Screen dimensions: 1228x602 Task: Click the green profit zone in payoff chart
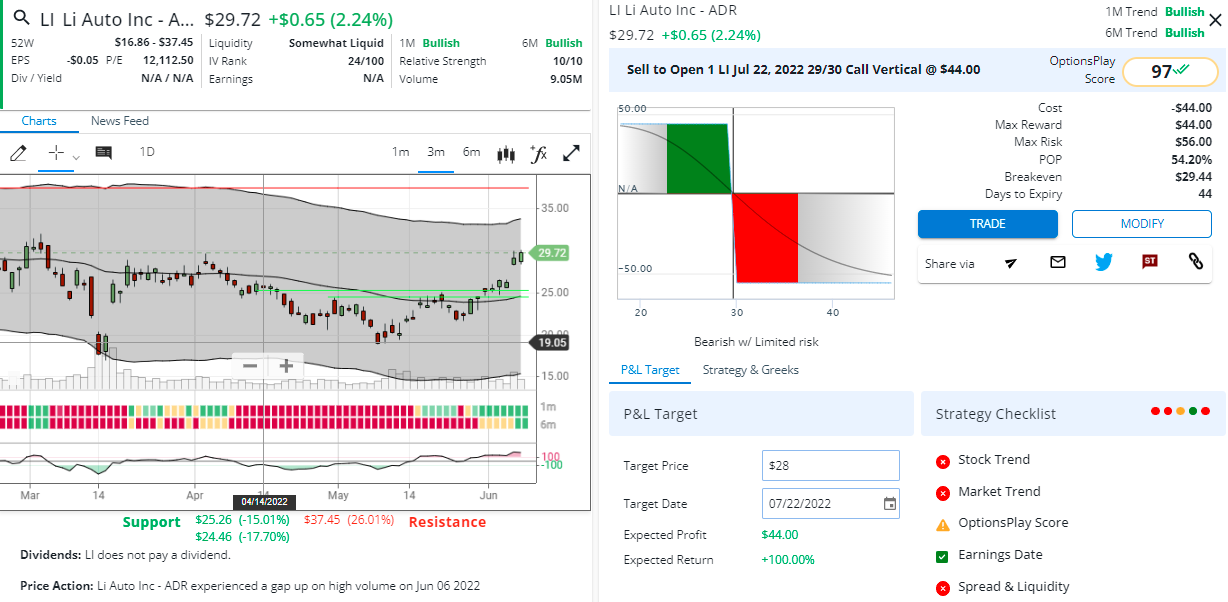(x=697, y=159)
